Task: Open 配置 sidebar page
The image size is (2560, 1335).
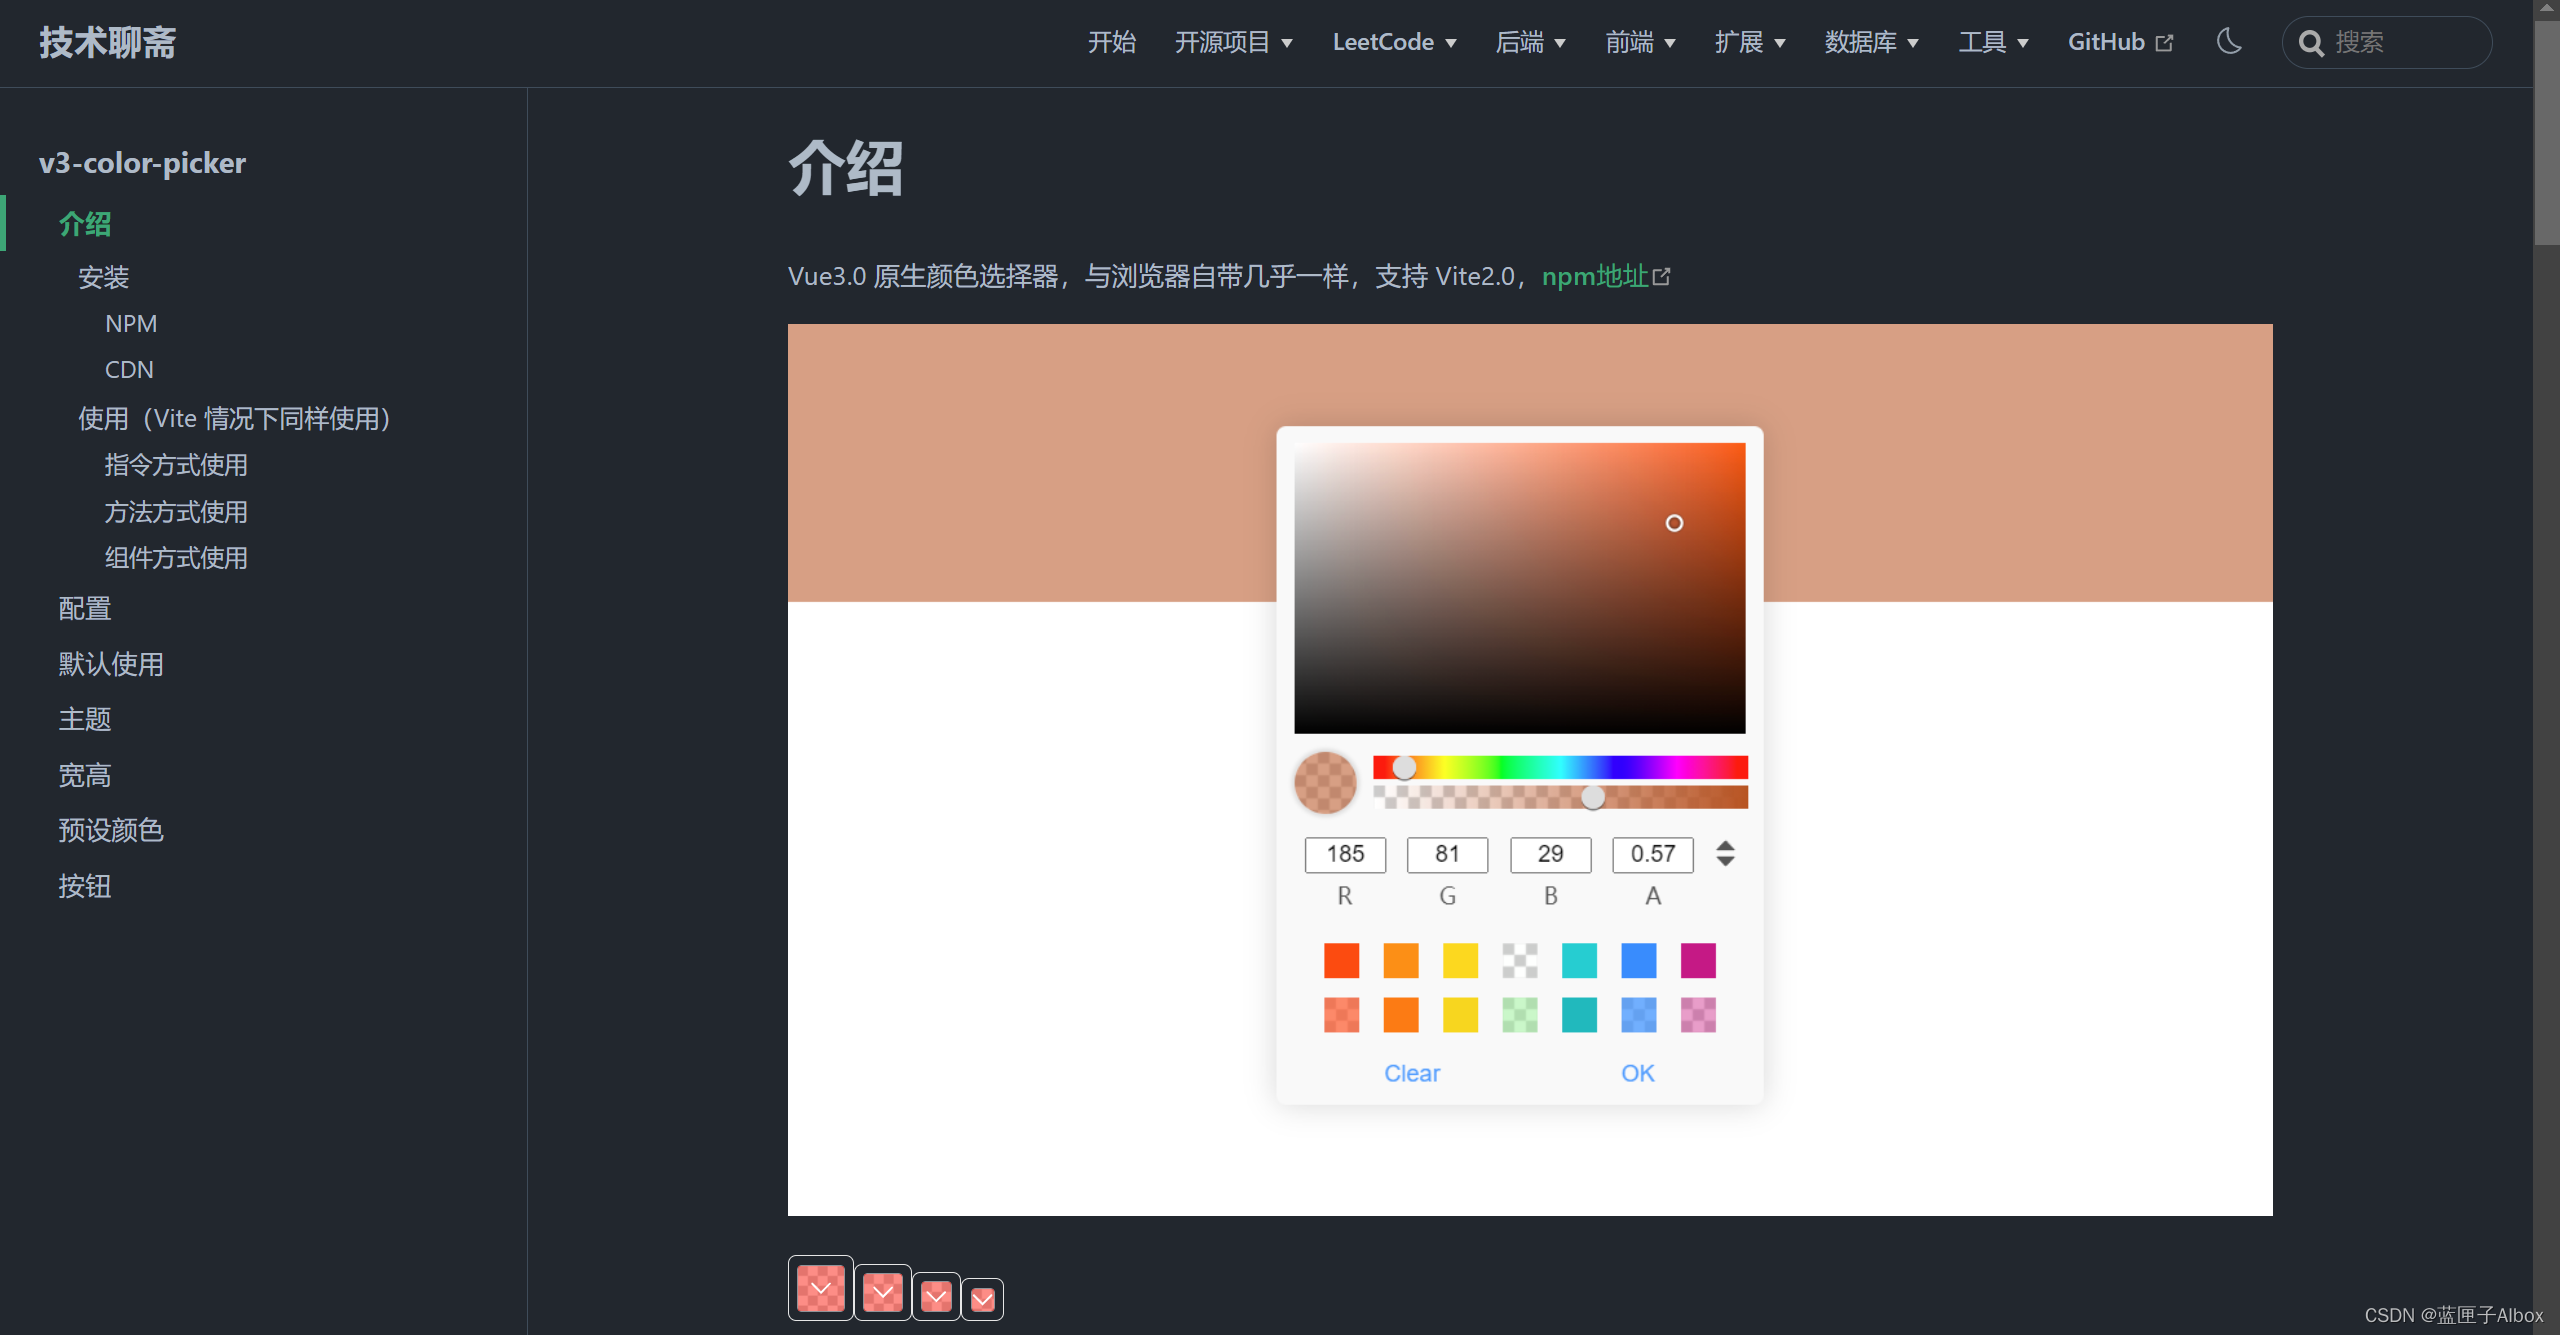Action: (85, 608)
